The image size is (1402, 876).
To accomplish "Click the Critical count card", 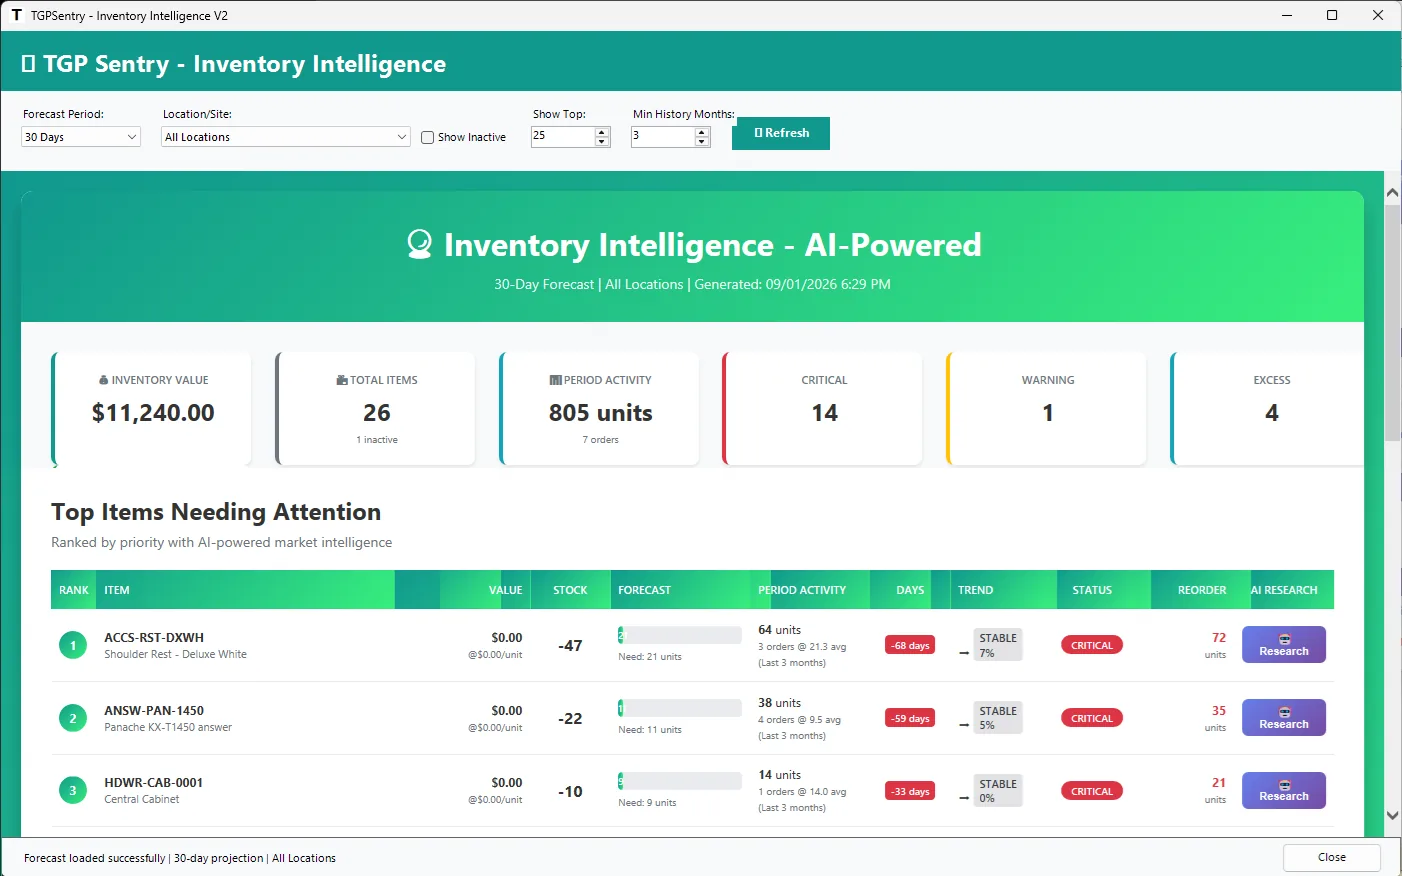I will (x=823, y=409).
